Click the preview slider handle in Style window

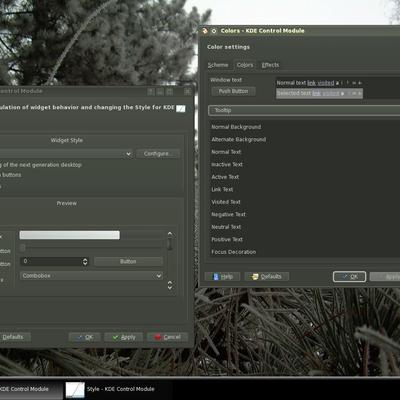coord(23,247)
